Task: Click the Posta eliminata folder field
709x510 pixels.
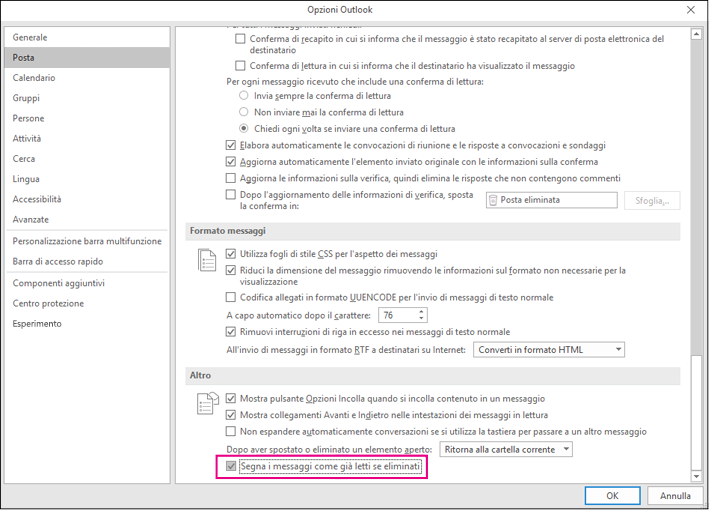Action: (x=552, y=200)
